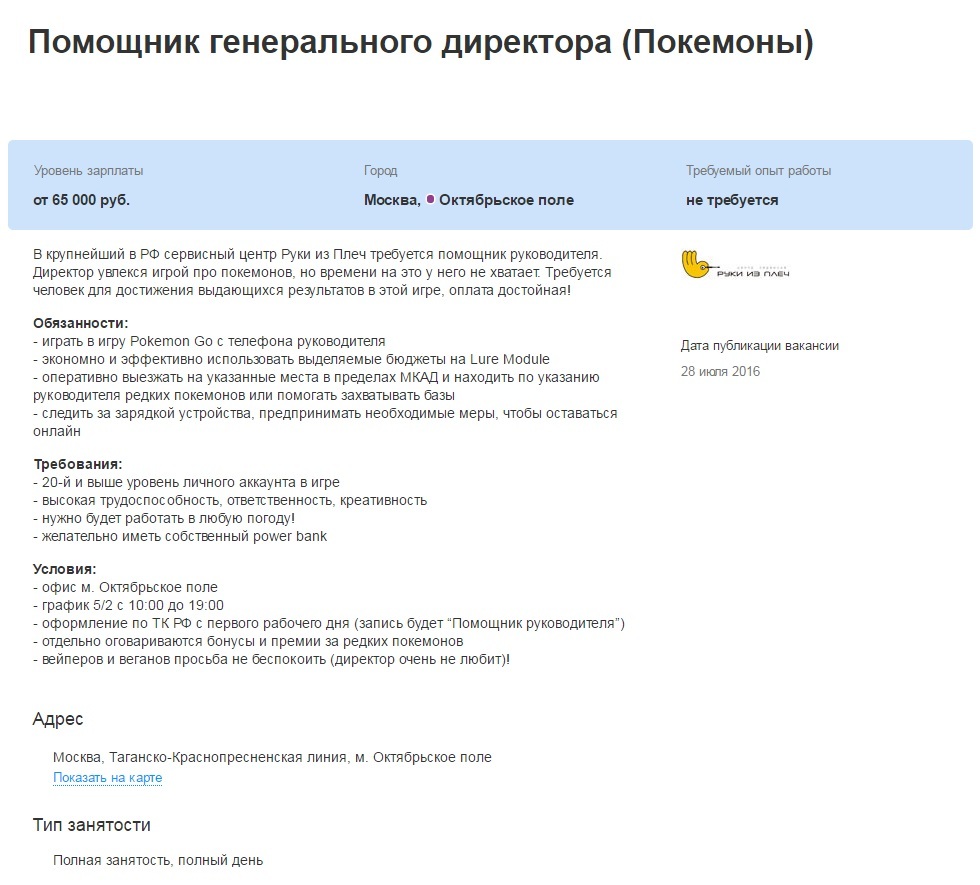Click the Тип занятости section heading
Screen dimensions: 980x885
point(91,825)
